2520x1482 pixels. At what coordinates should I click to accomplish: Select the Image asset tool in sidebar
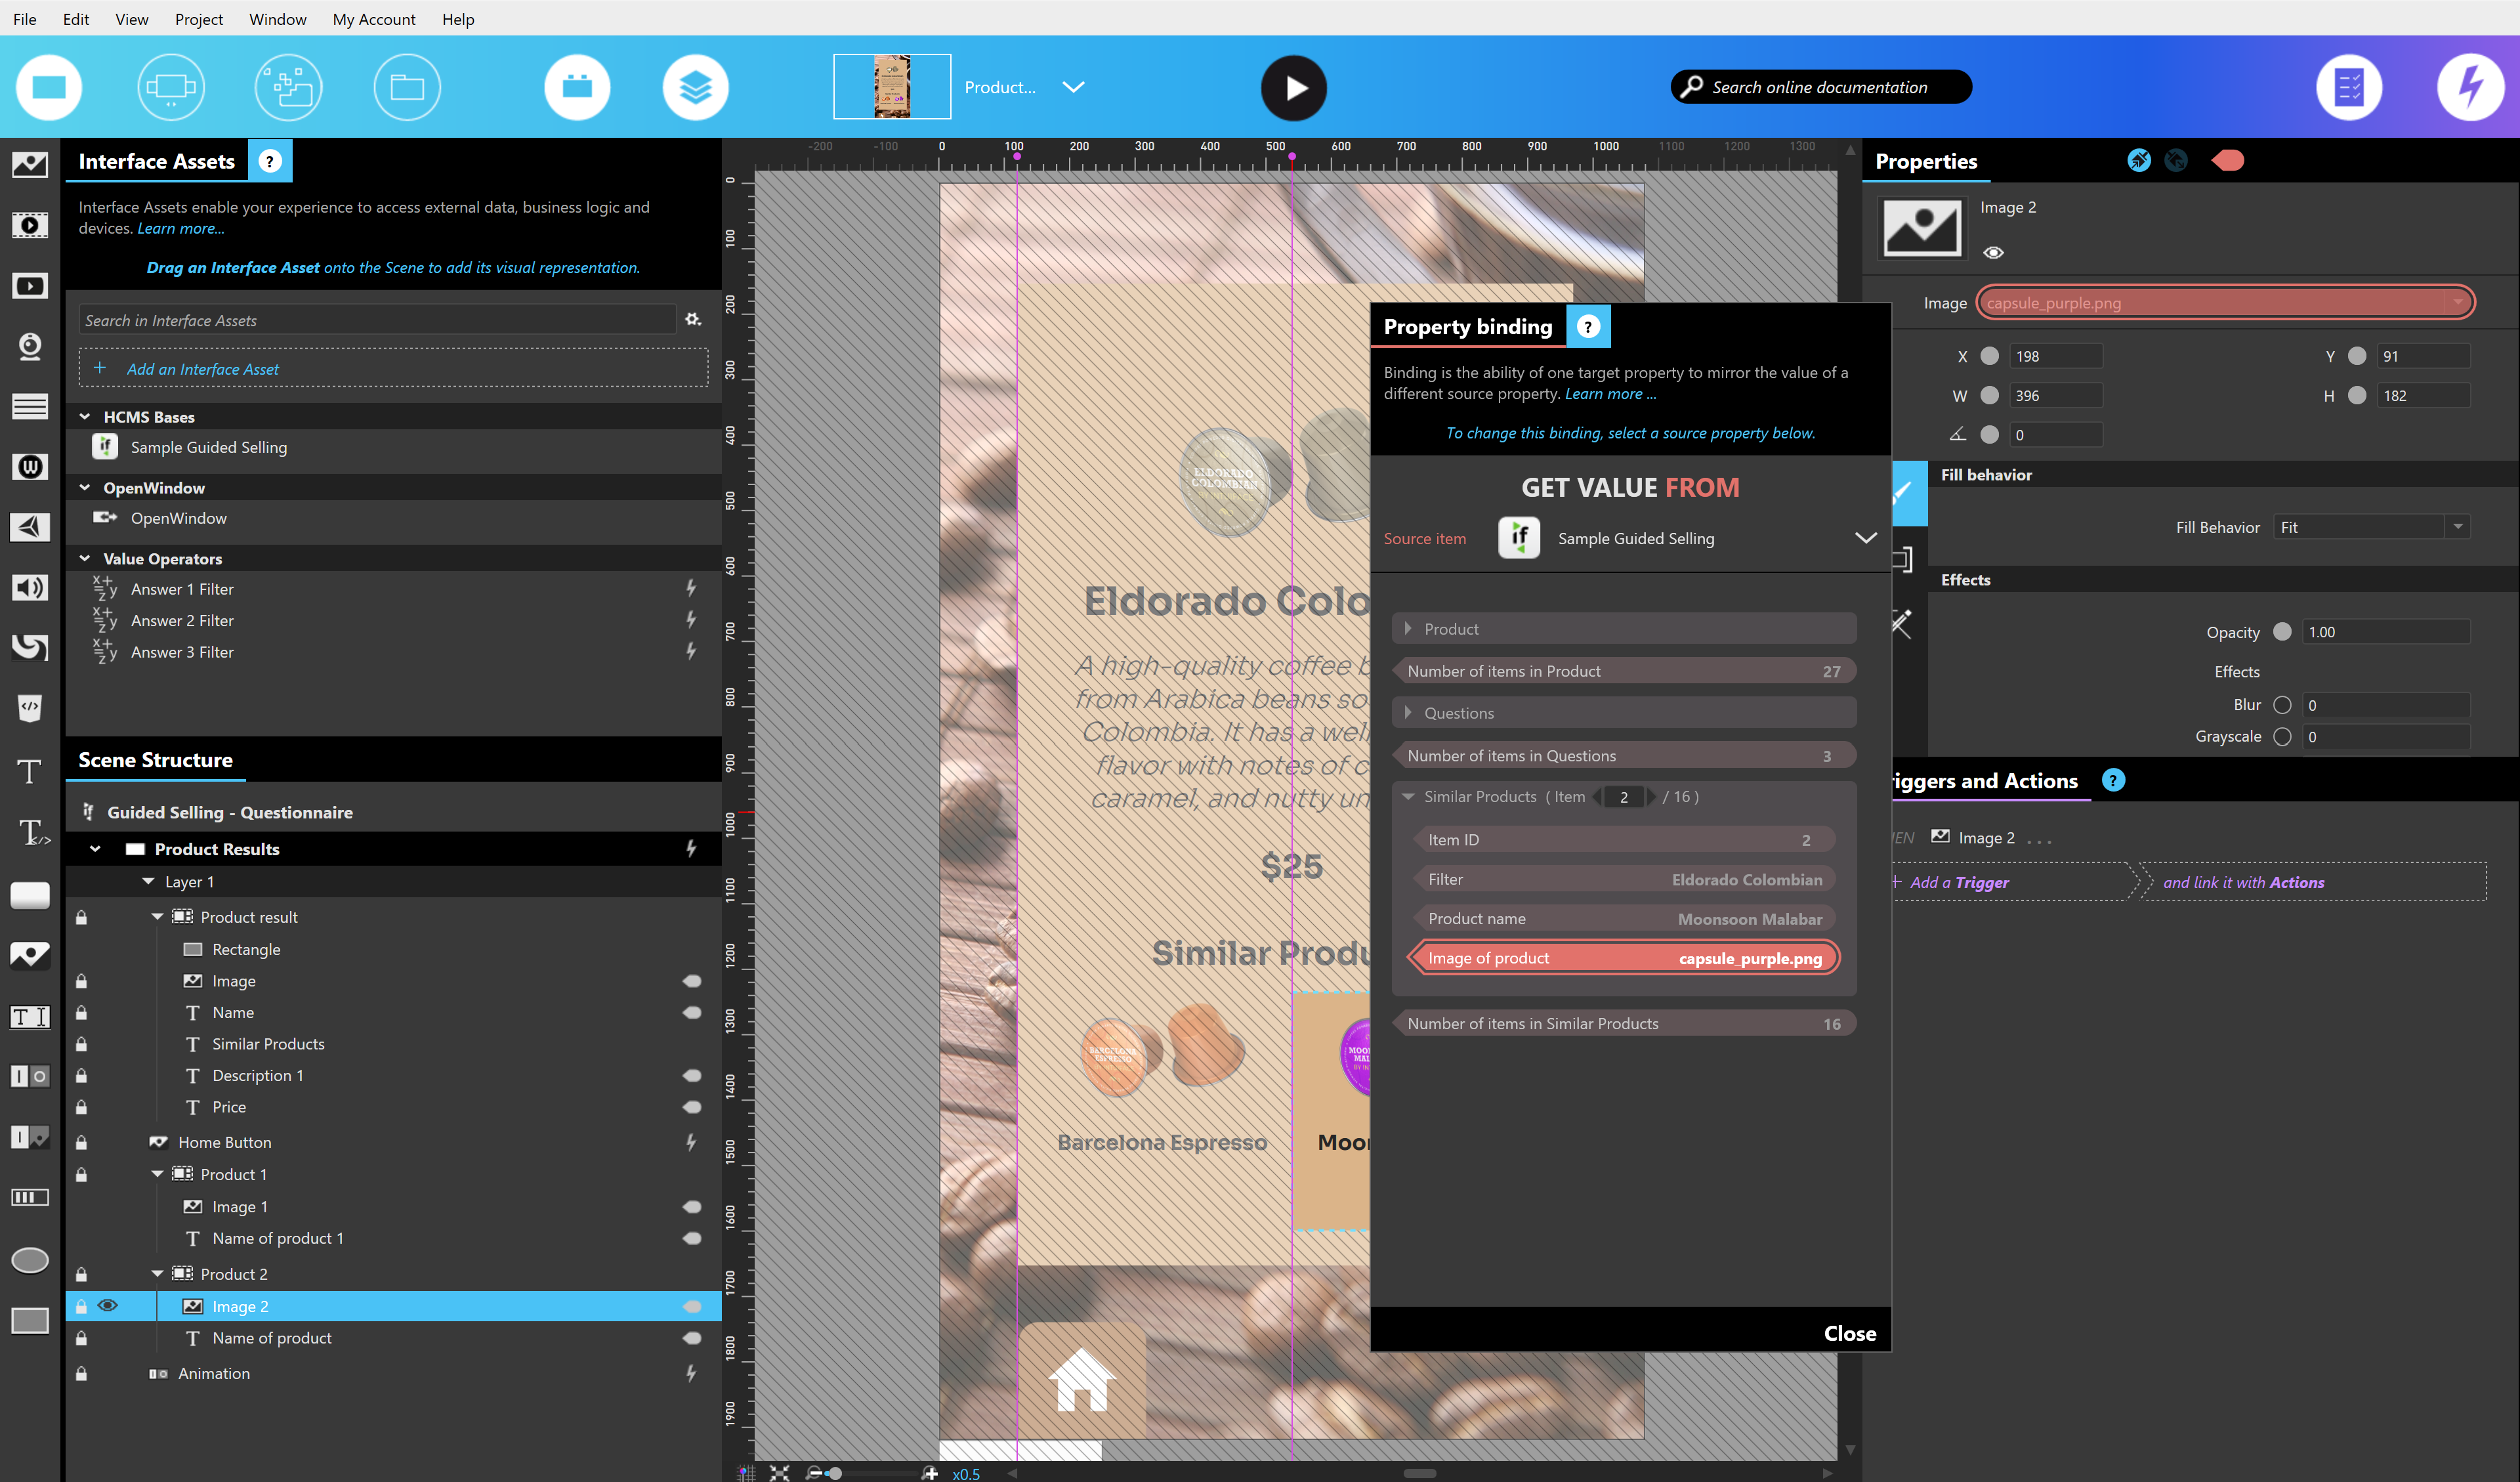(30, 164)
